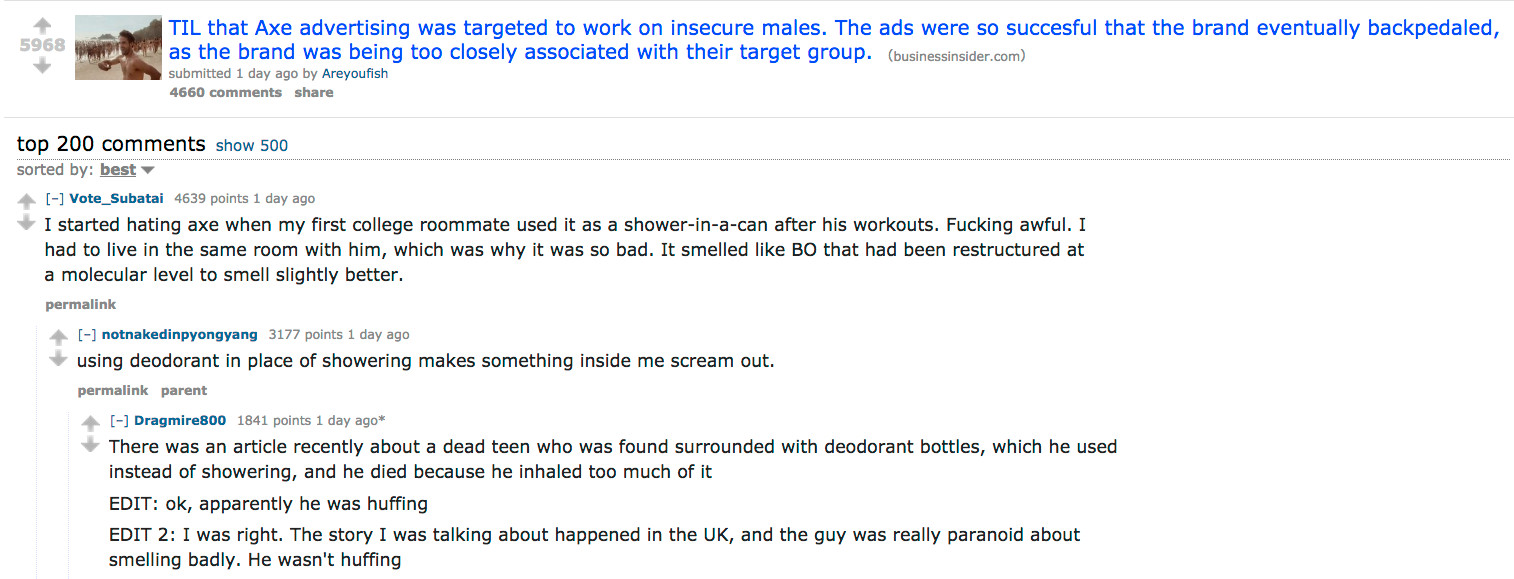Go to parent of notnakedinpyongyang's comment

coord(184,390)
